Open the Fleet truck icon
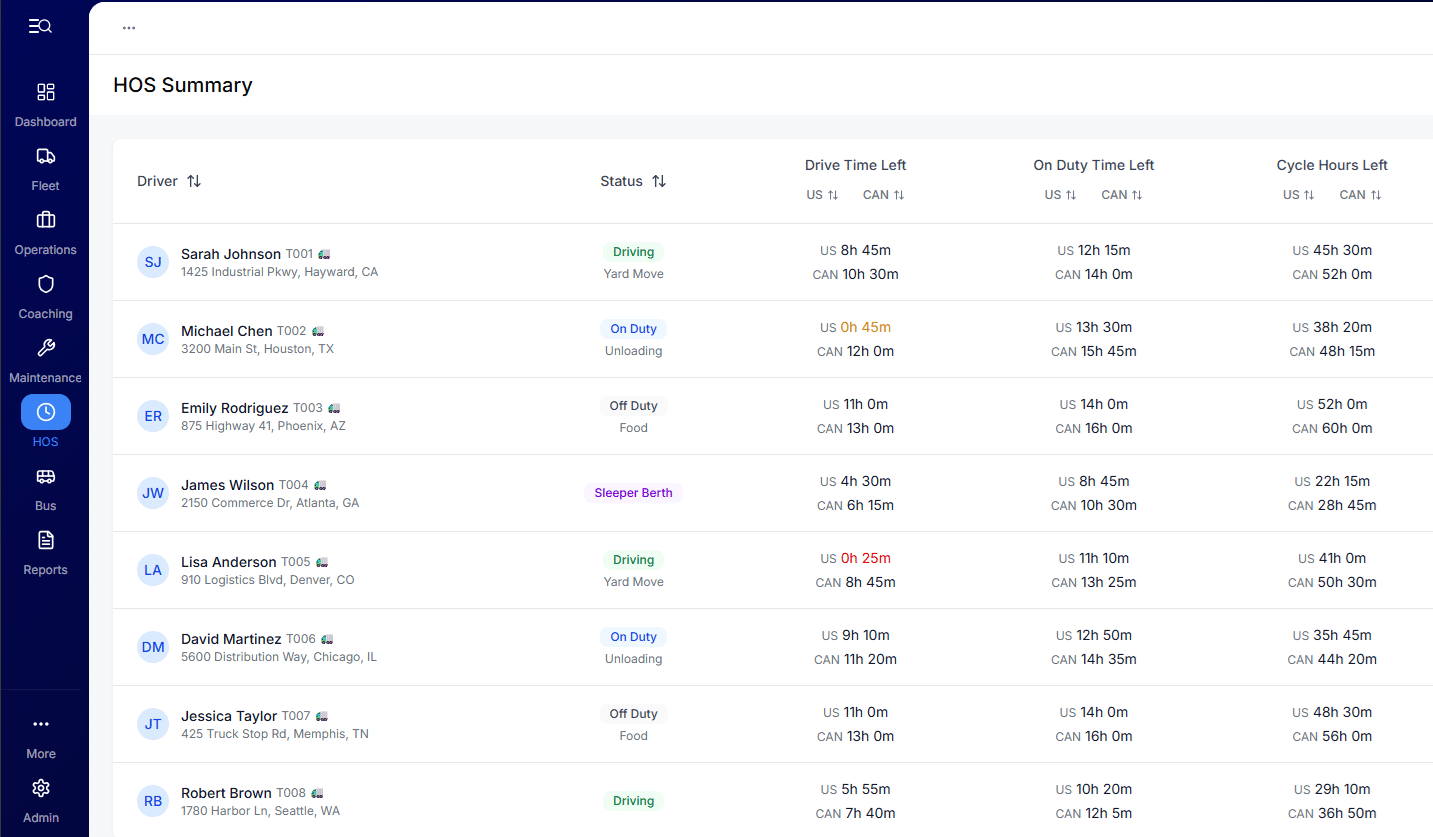Viewport: 1433px width, 837px height. [45, 156]
